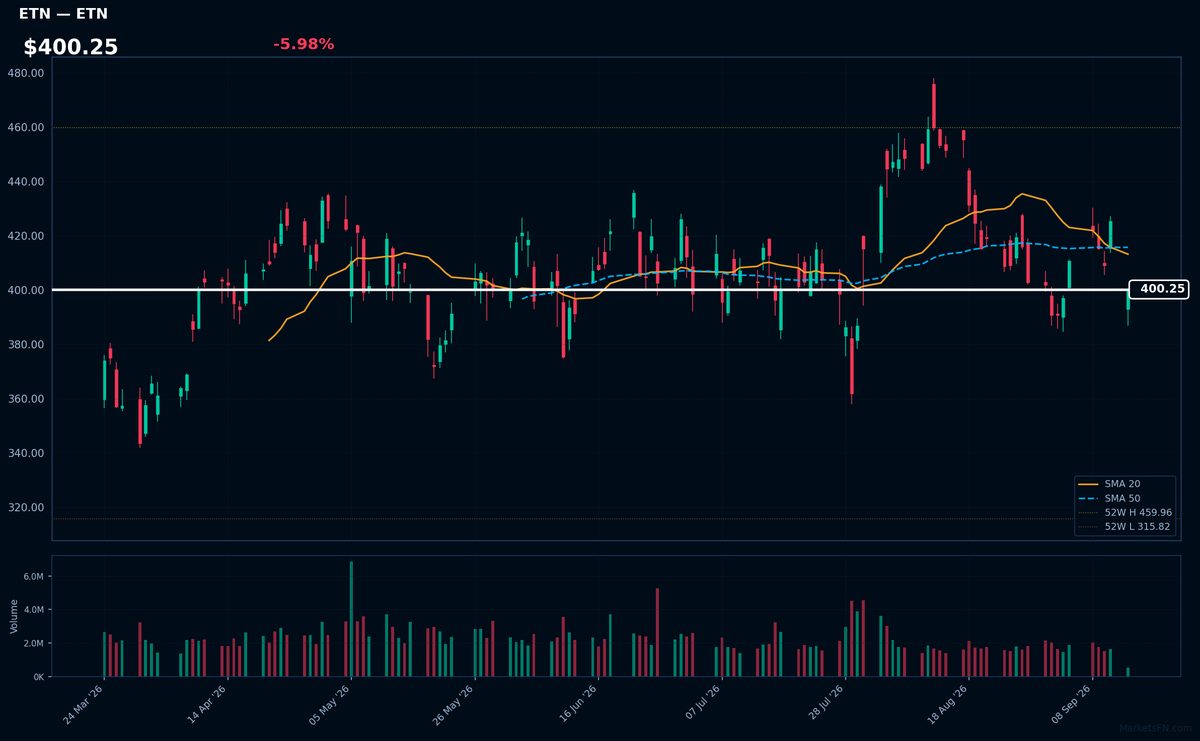Click the tallest volume bar near 05 May
The width and height of the screenshot is (1200, 741).
click(x=351, y=619)
